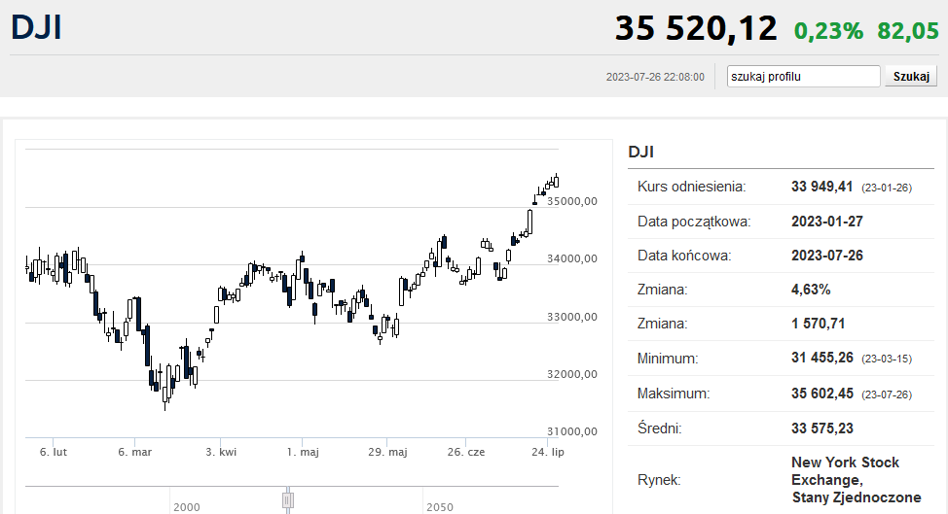Click the Średni value 33 575,23
This screenshot has height=514, width=948.
(822, 428)
